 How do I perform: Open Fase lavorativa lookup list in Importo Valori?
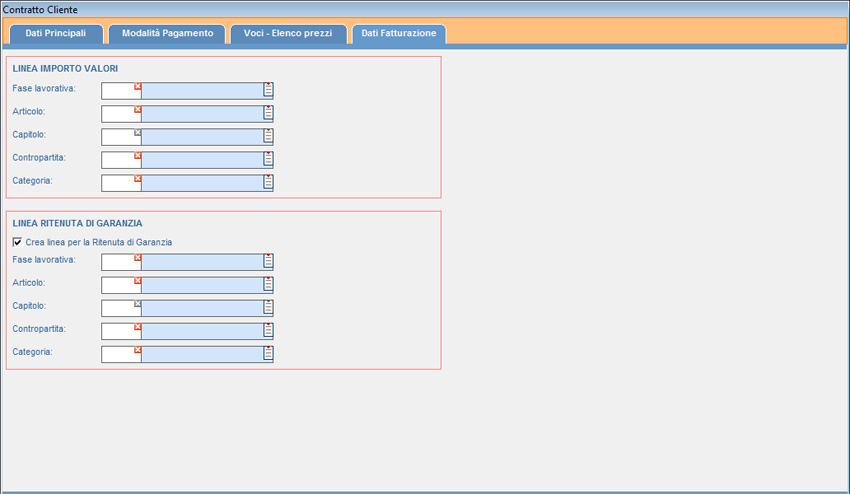(268, 91)
